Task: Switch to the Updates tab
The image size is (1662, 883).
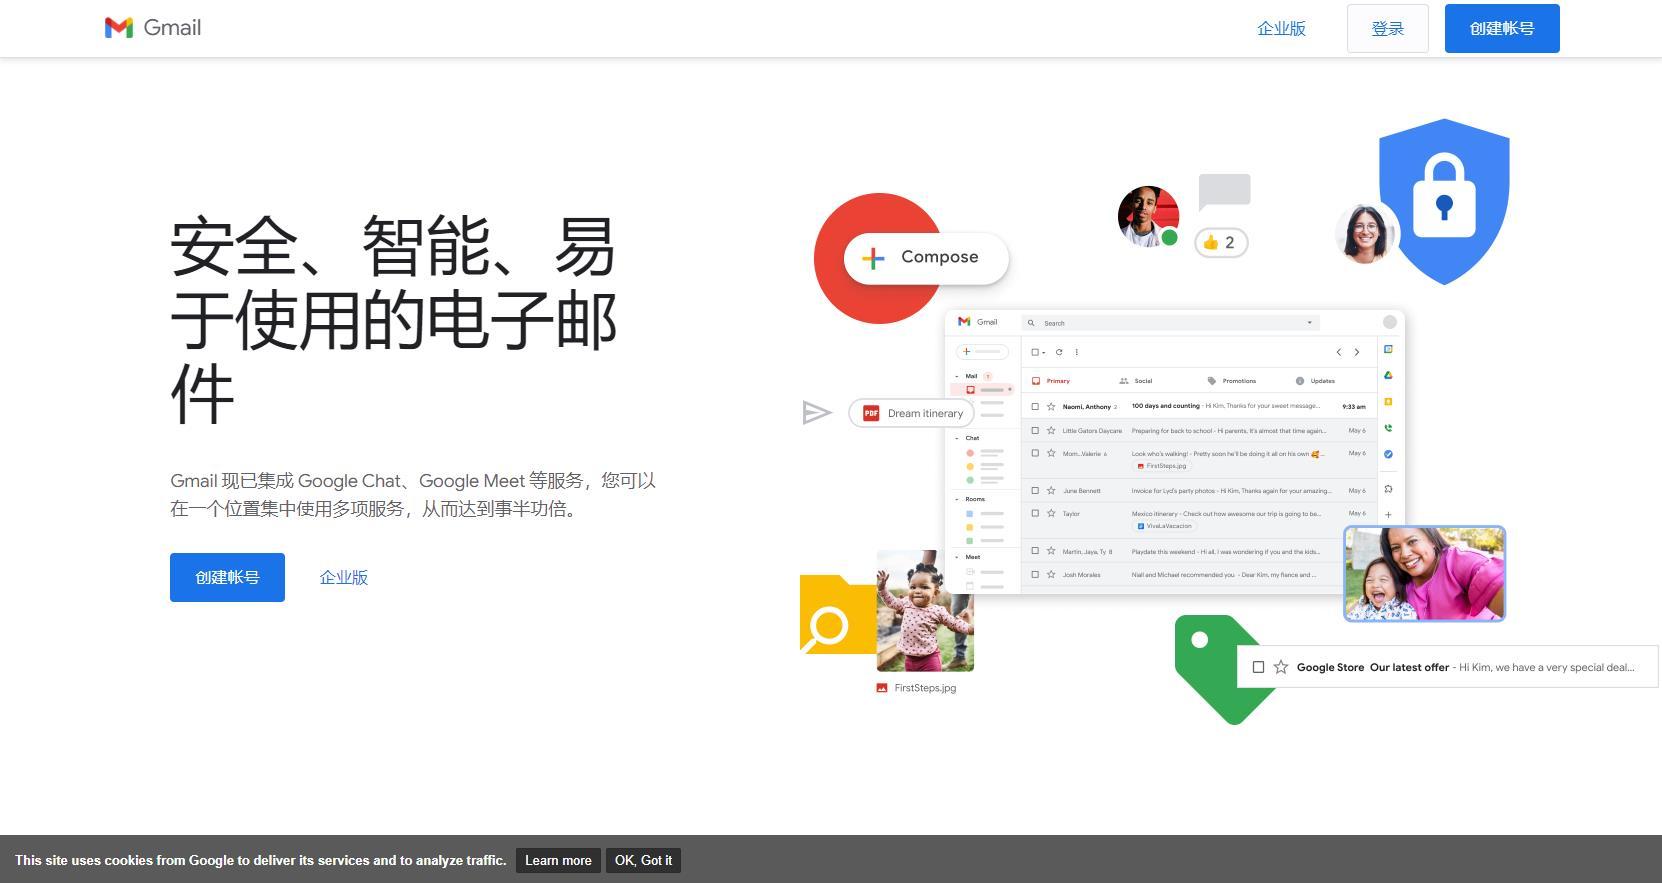Action: click(1315, 381)
